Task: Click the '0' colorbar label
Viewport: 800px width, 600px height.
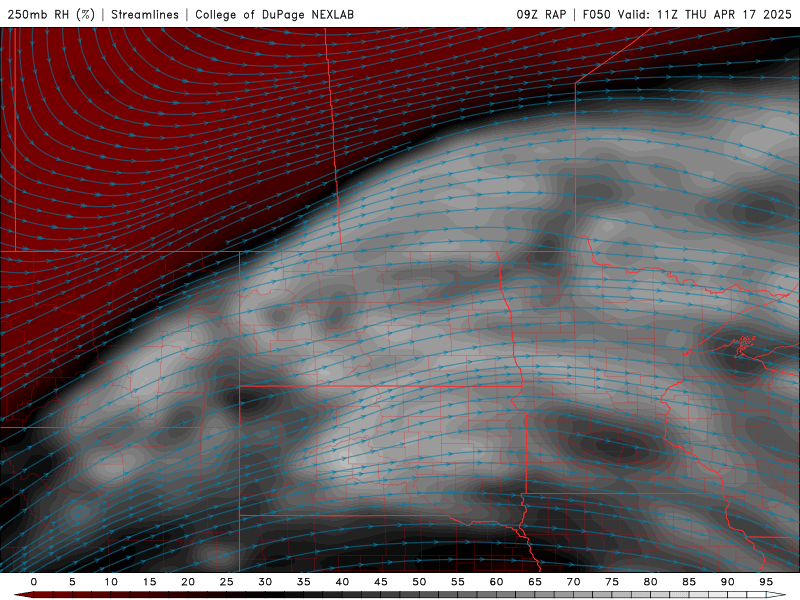Action: coord(34,582)
